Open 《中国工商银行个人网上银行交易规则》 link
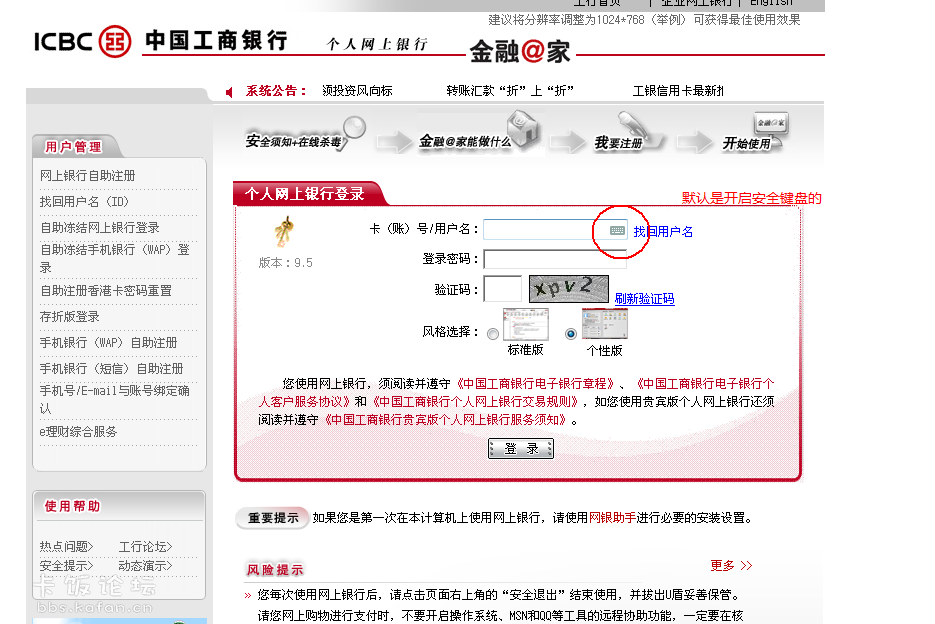Image resolution: width=935 pixels, height=624 pixels. (475, 401)
